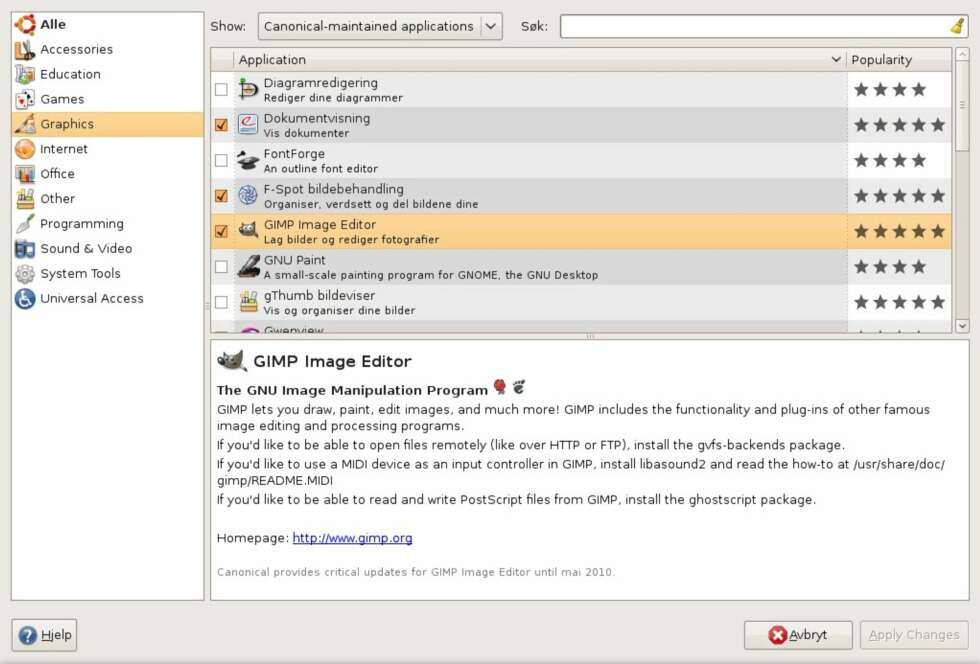
Task: Click the Sound & Video icon
Action: tap(25, 249)
